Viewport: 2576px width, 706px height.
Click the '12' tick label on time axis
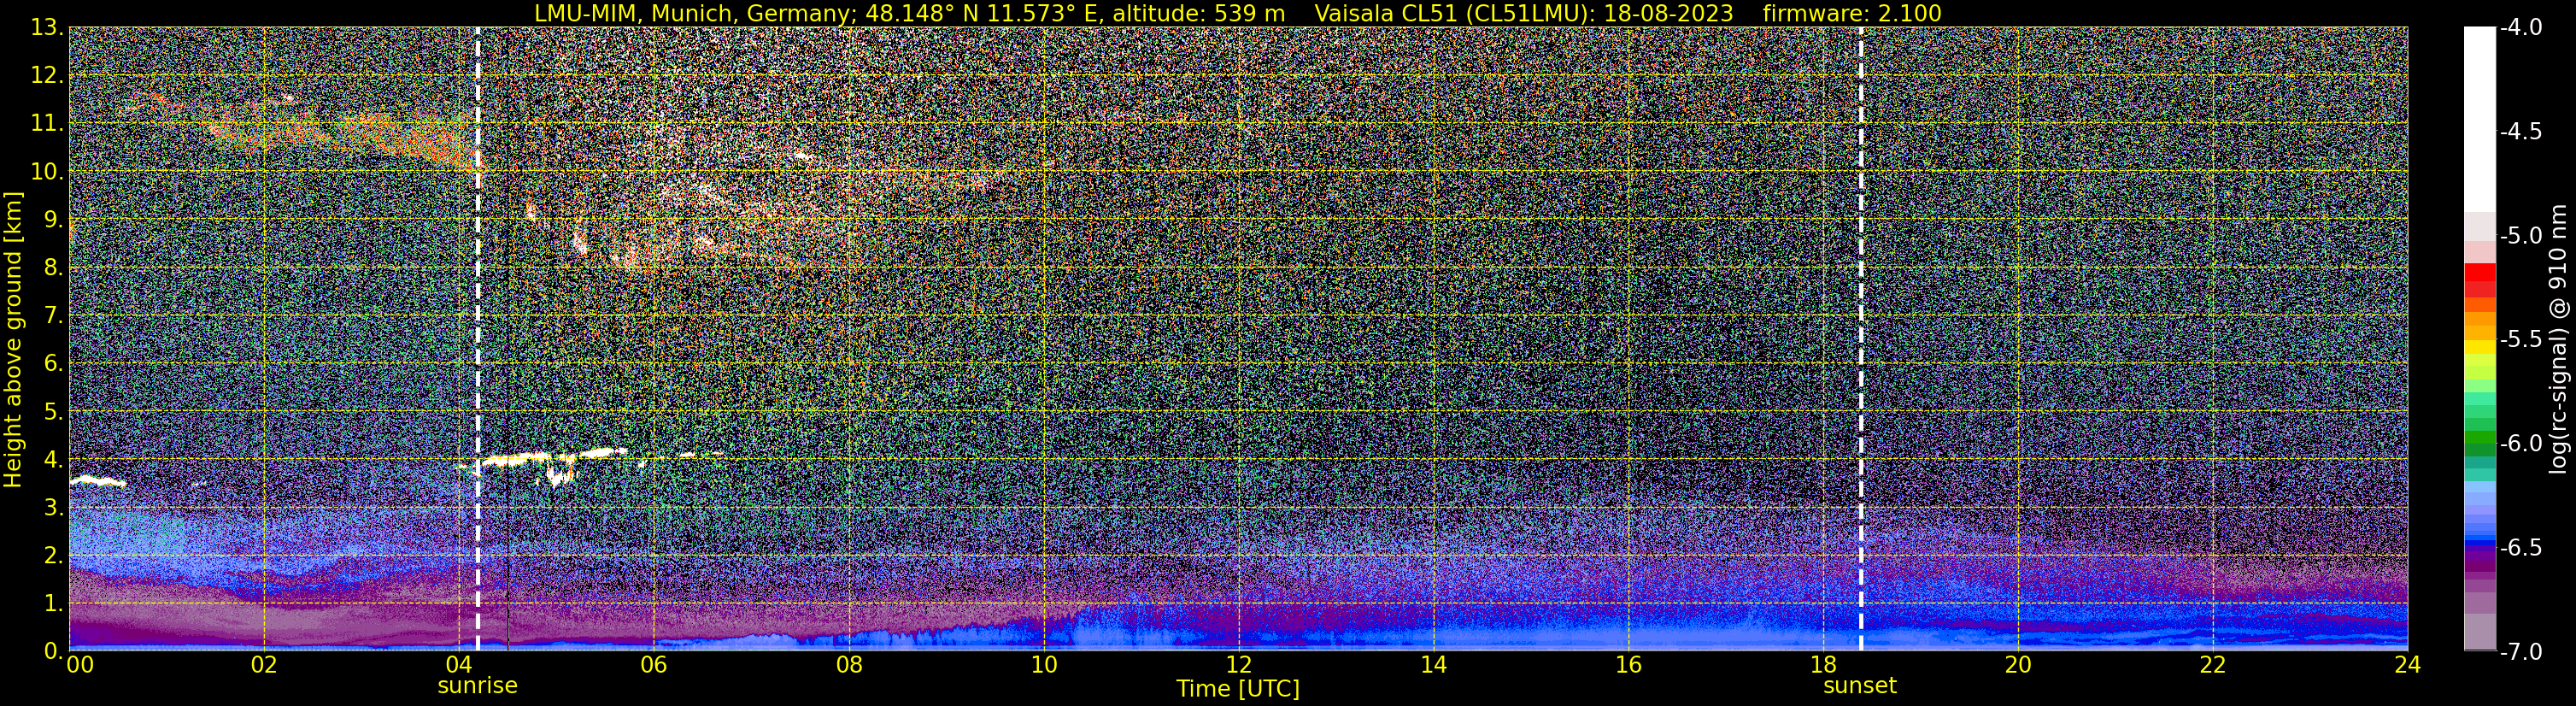[1238, 665]
